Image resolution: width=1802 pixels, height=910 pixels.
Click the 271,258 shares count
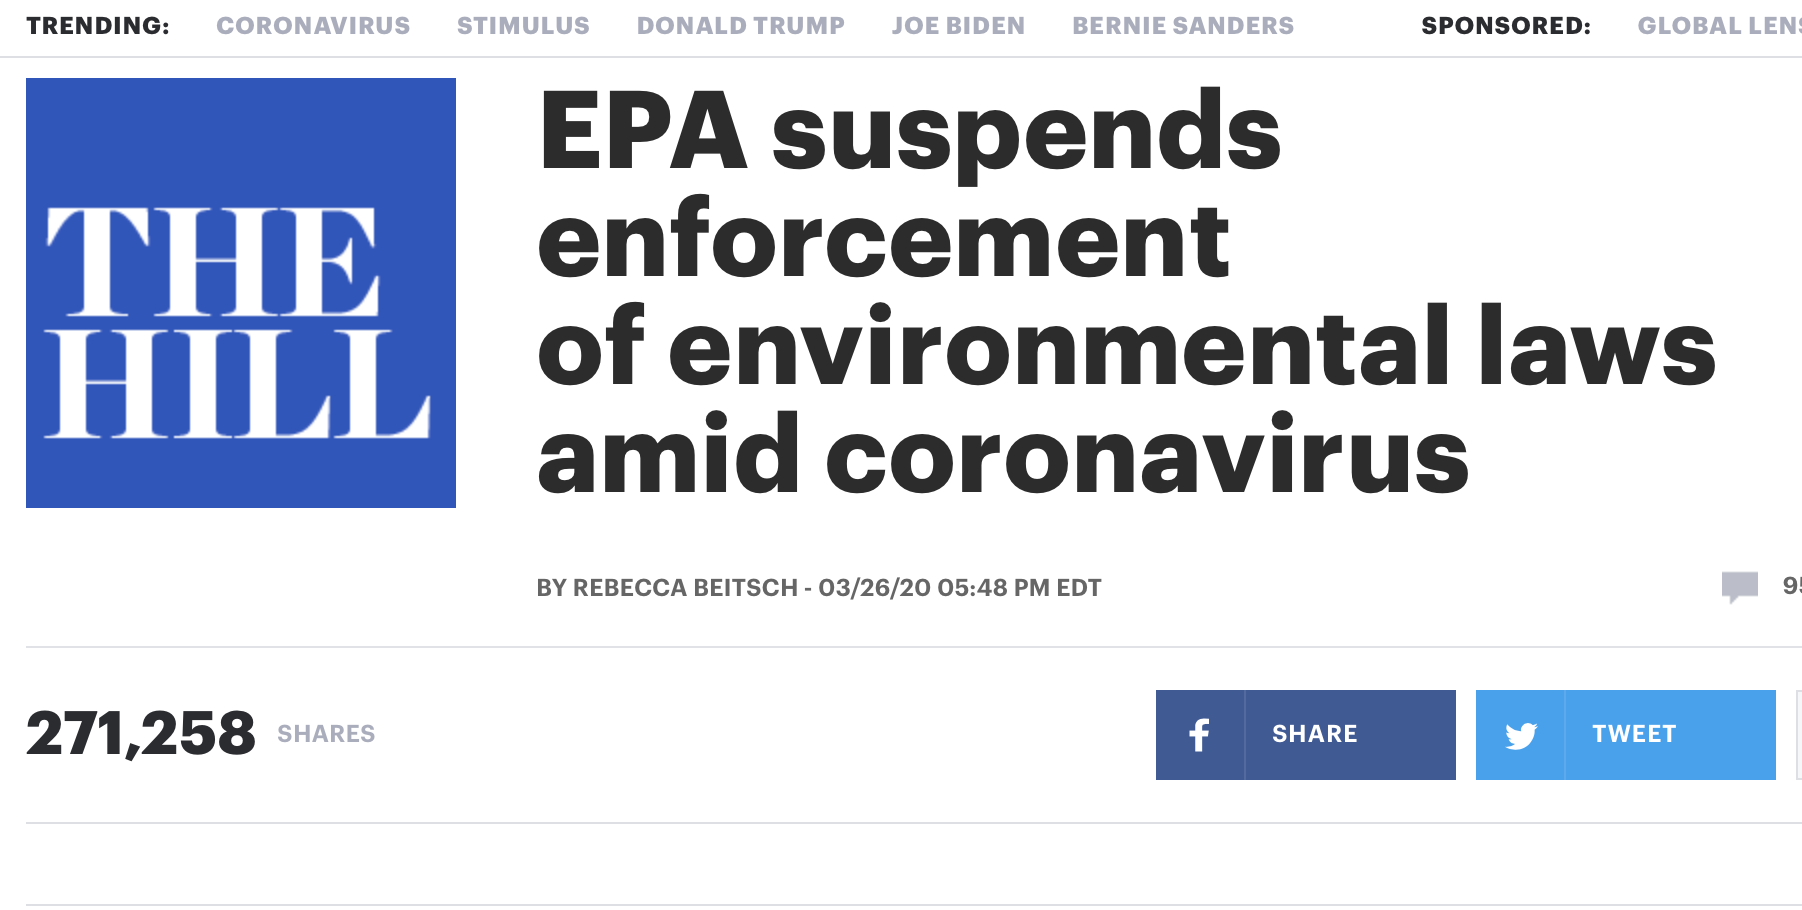pos(141,734)
